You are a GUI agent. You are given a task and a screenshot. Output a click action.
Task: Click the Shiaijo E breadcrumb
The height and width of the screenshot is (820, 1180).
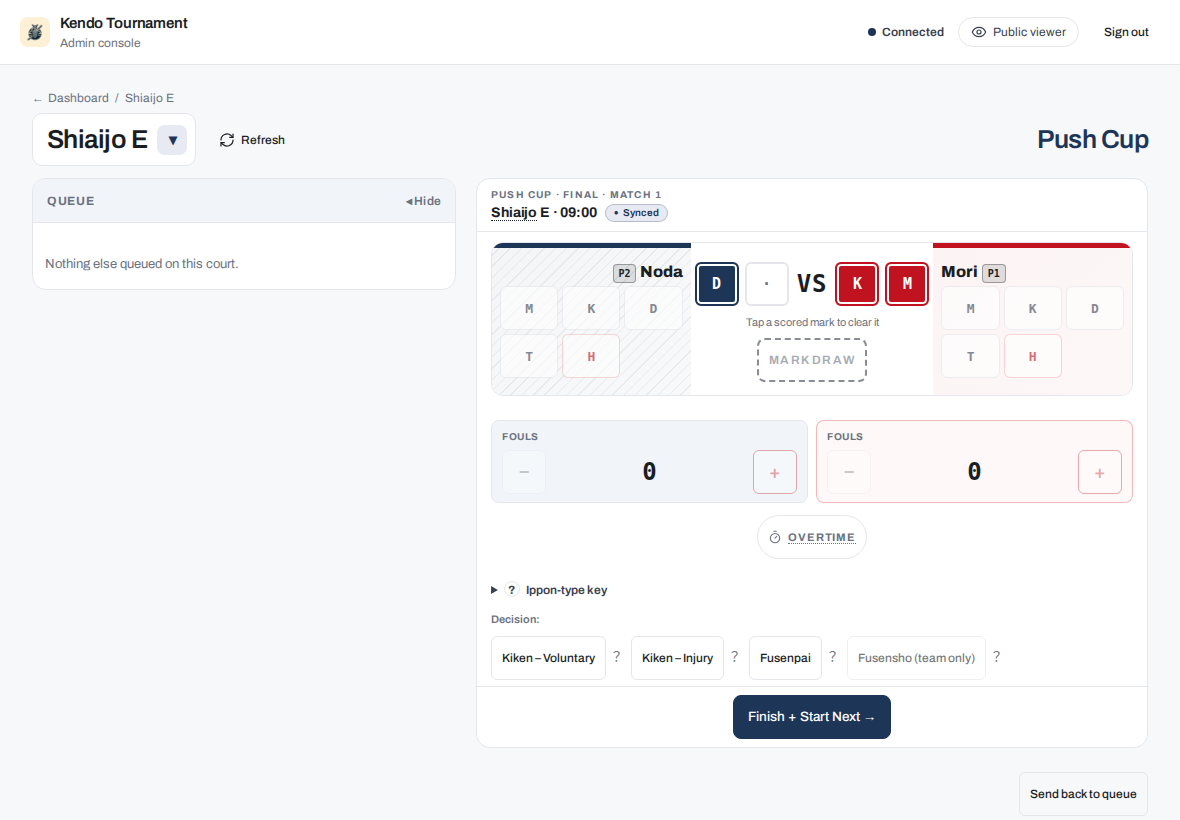149,98
